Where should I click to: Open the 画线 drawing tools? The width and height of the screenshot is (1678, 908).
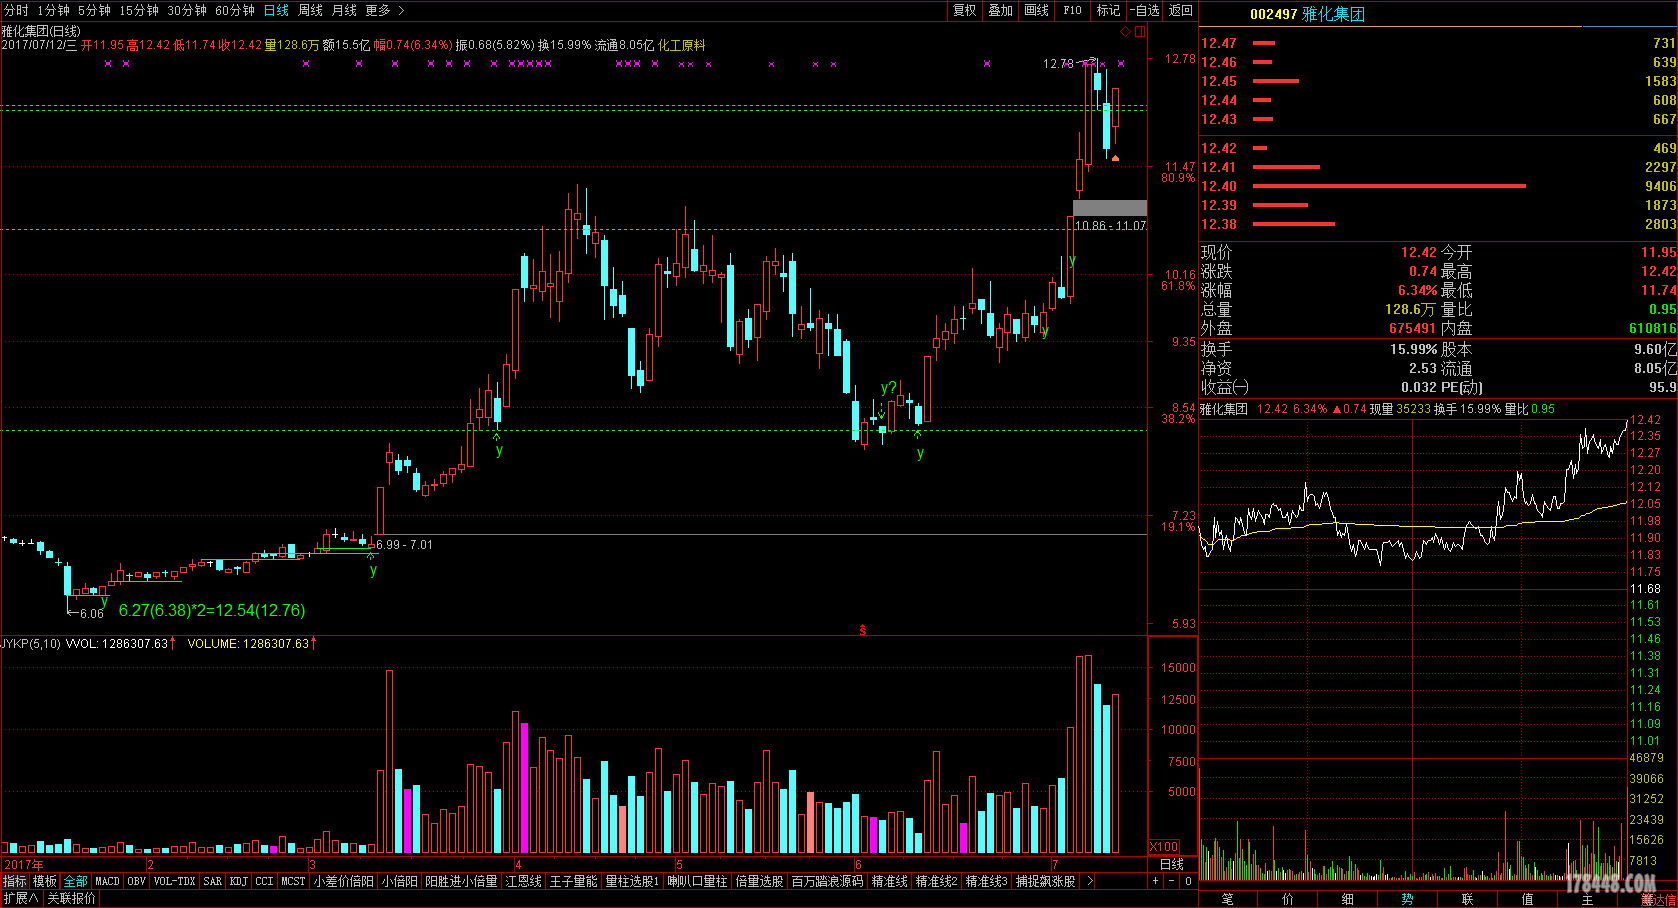pyautogui.click(x=1036, y=10)
